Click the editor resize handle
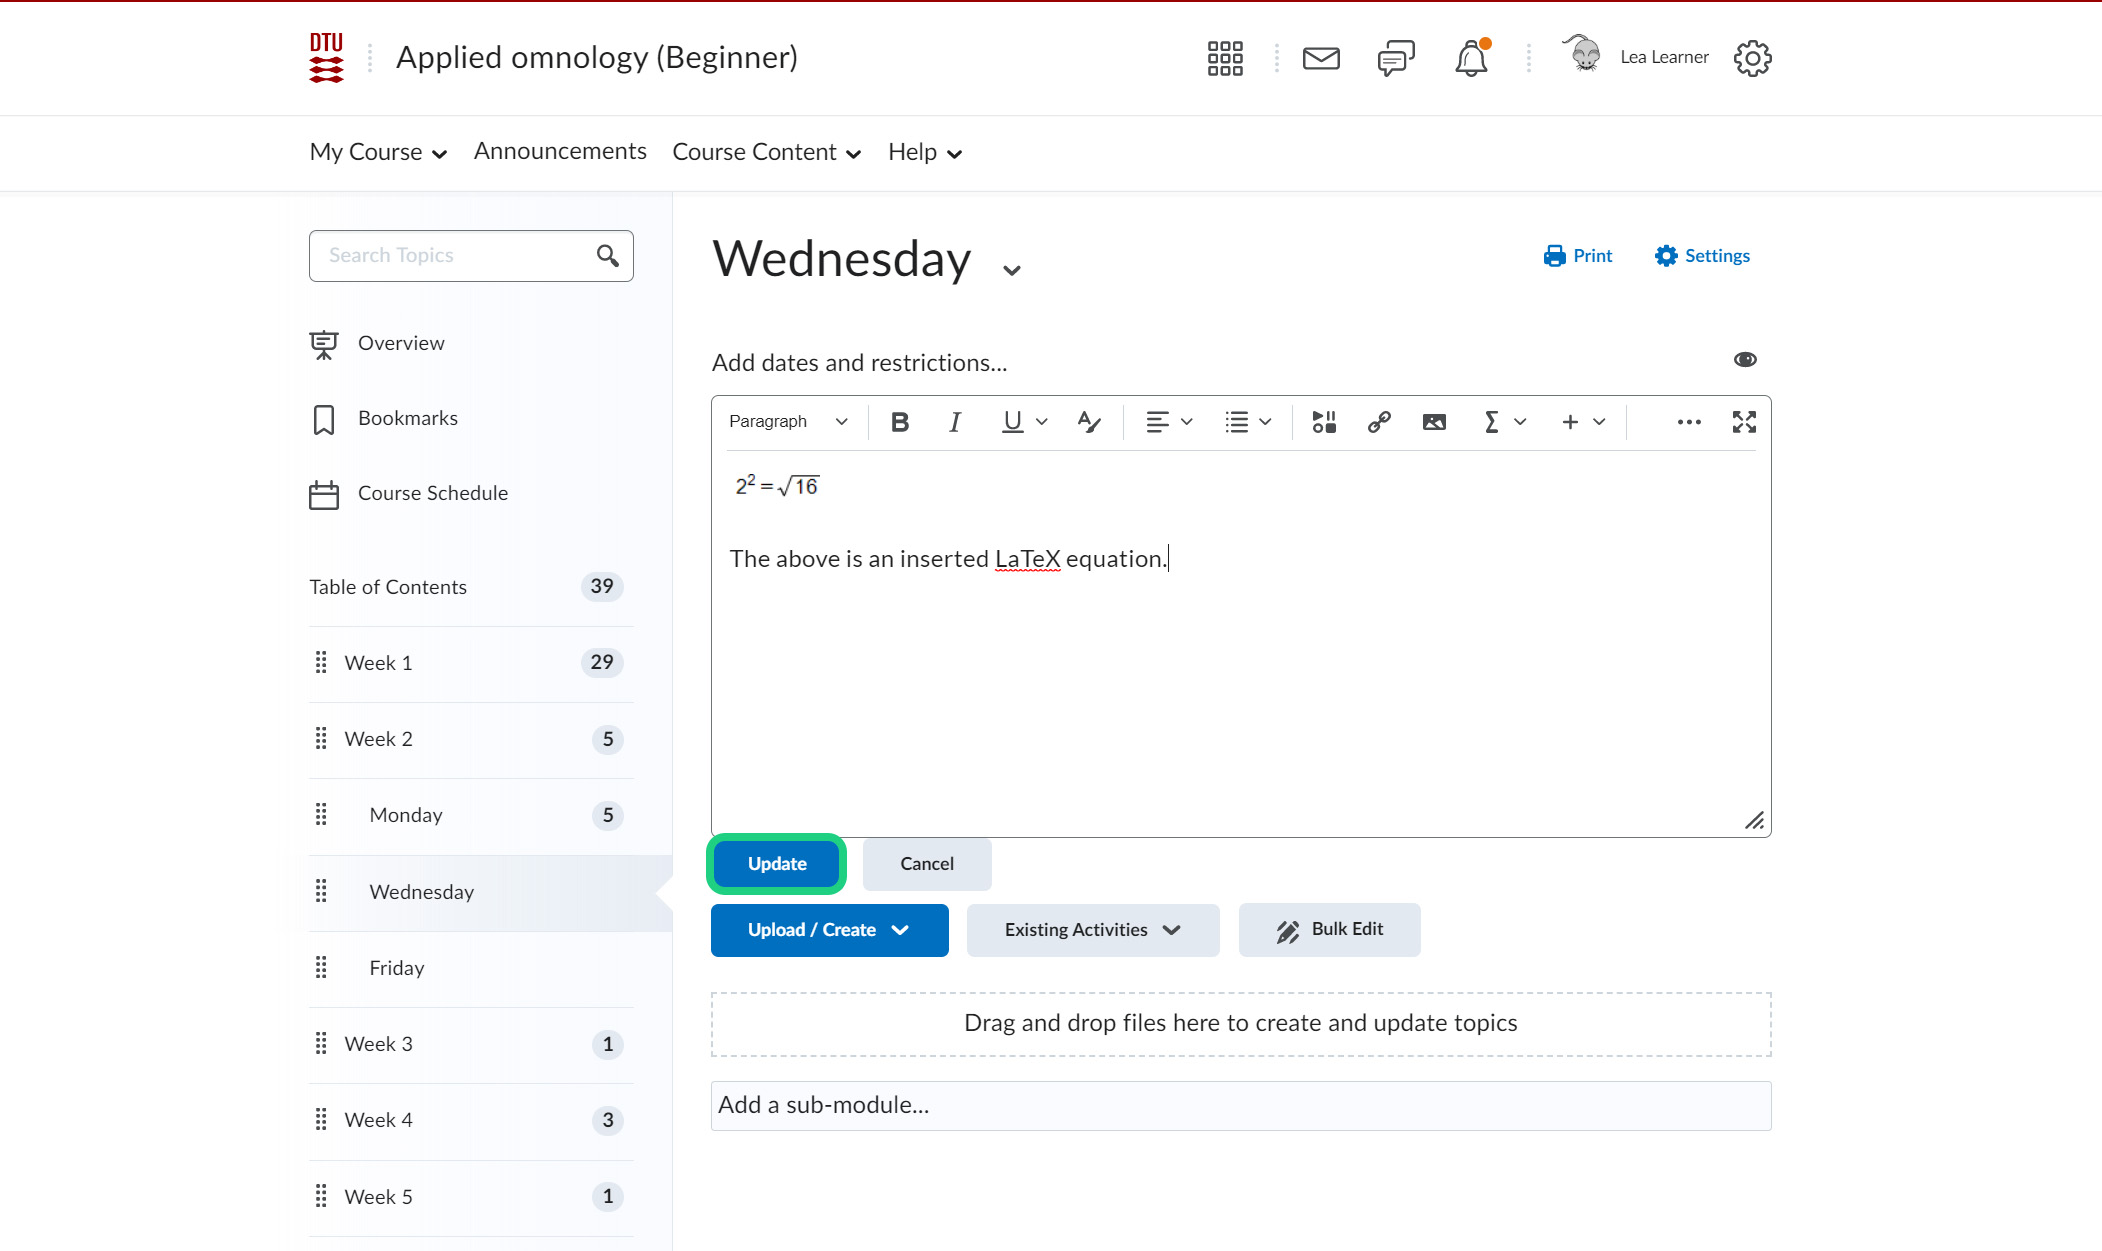 tap(1754, 821)
